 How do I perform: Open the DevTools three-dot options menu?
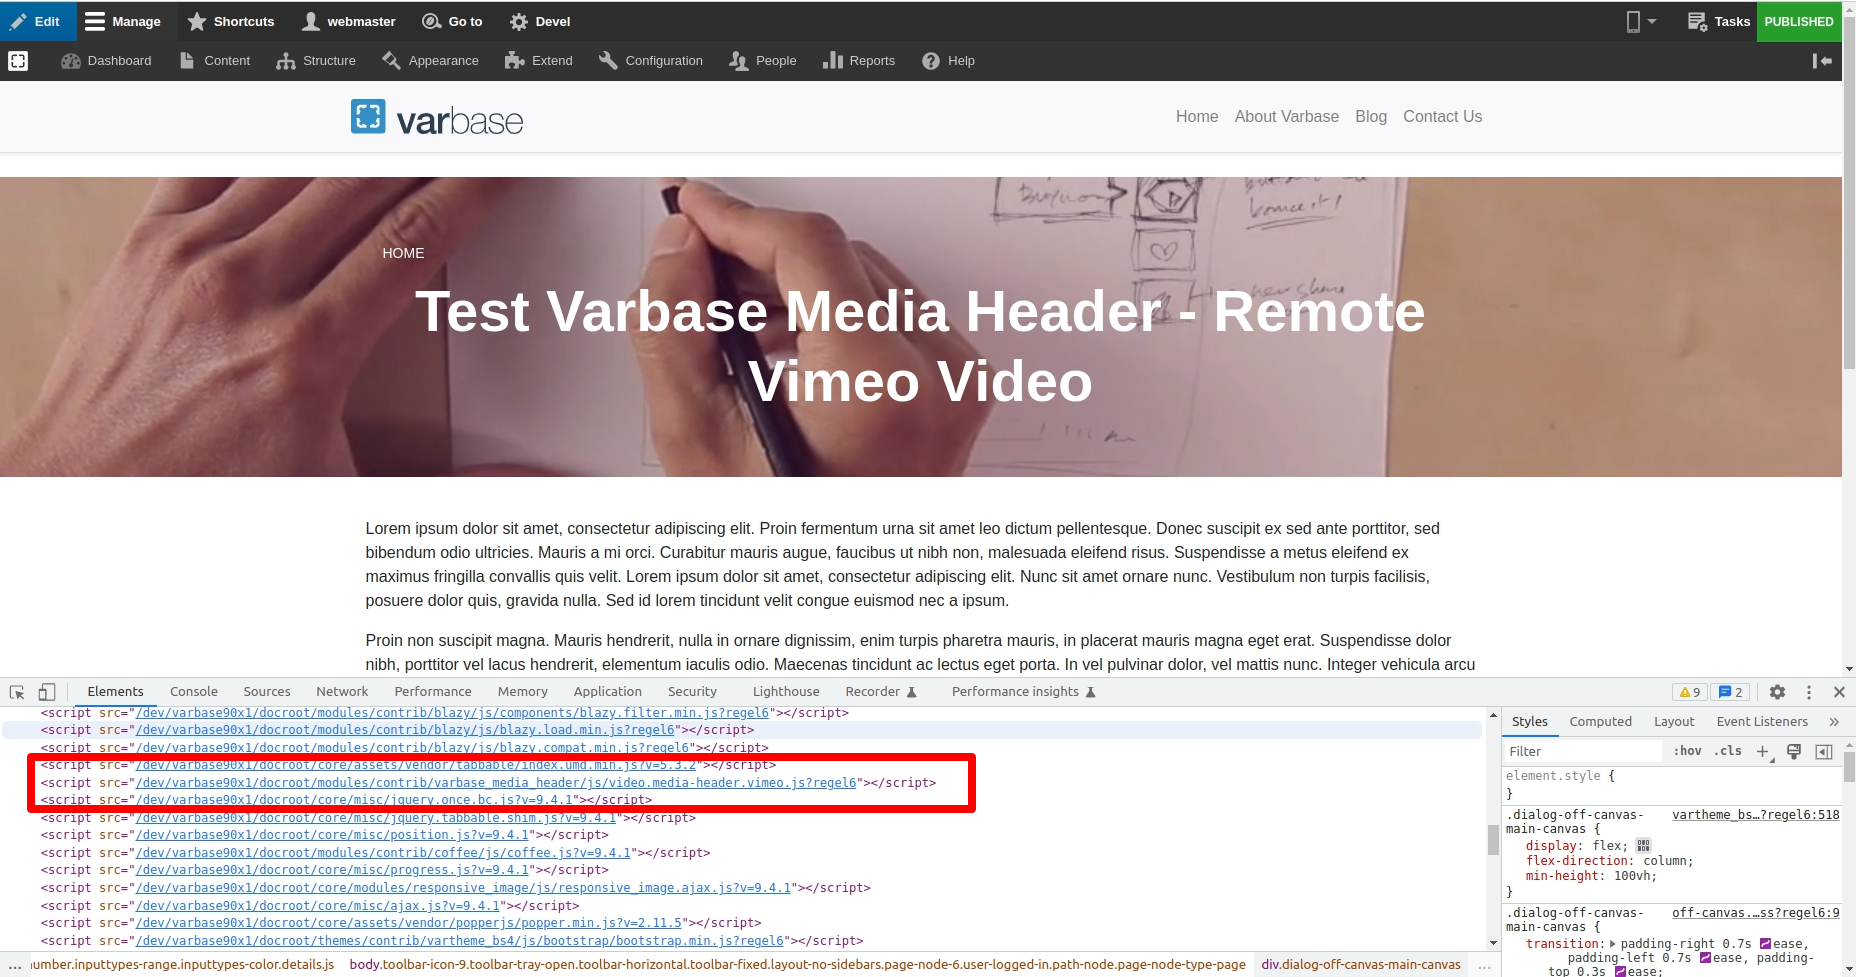tap(1809, 692)
